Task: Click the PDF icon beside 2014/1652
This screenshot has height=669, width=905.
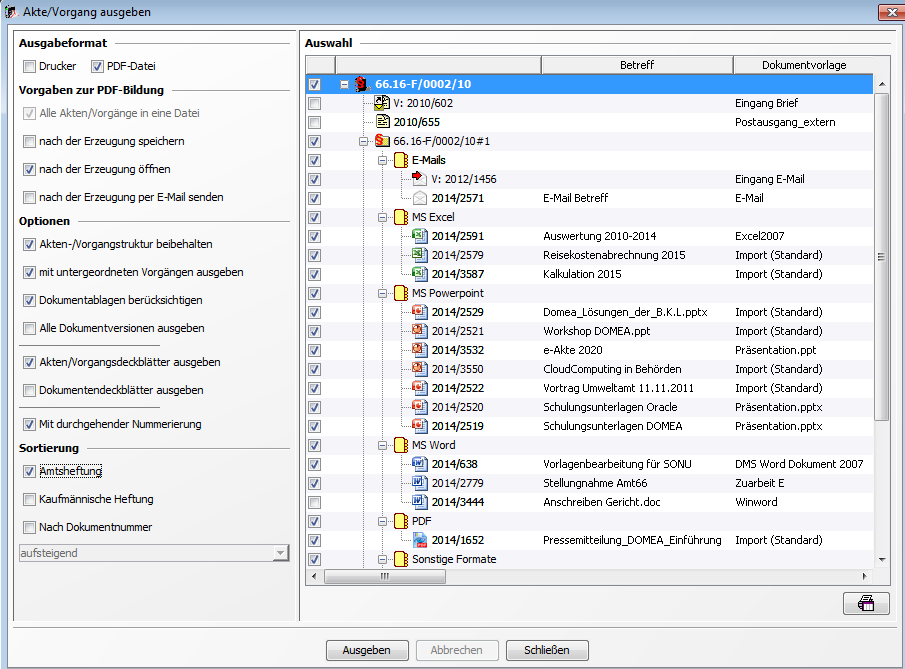Action: pyautogui.click(x=420, y=540)
